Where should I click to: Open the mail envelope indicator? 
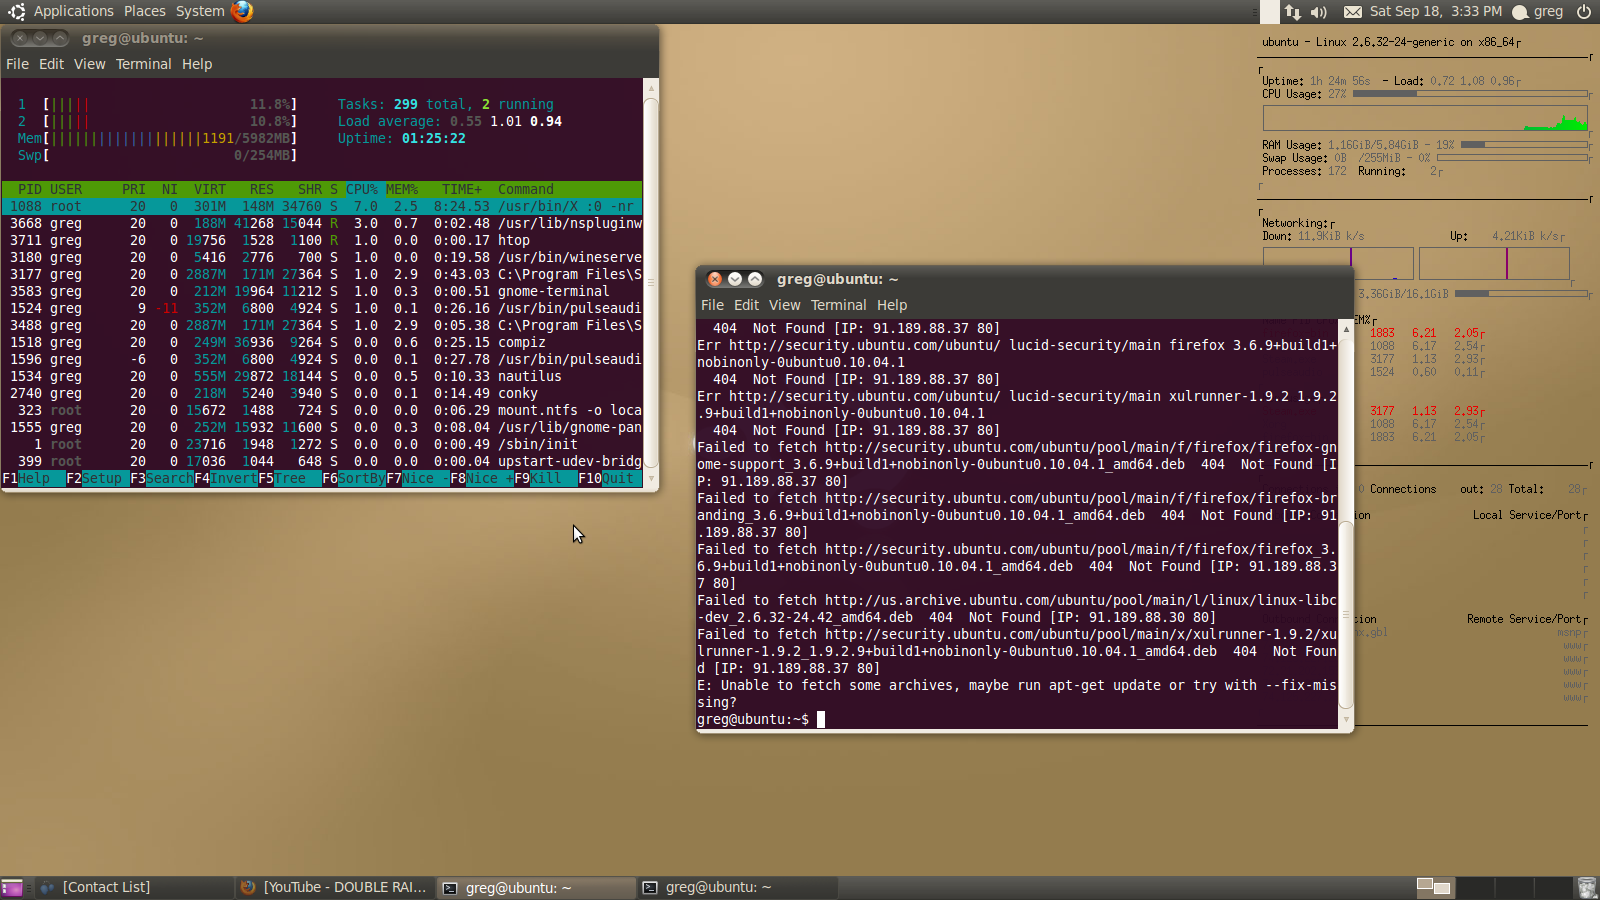(1352, 12)
